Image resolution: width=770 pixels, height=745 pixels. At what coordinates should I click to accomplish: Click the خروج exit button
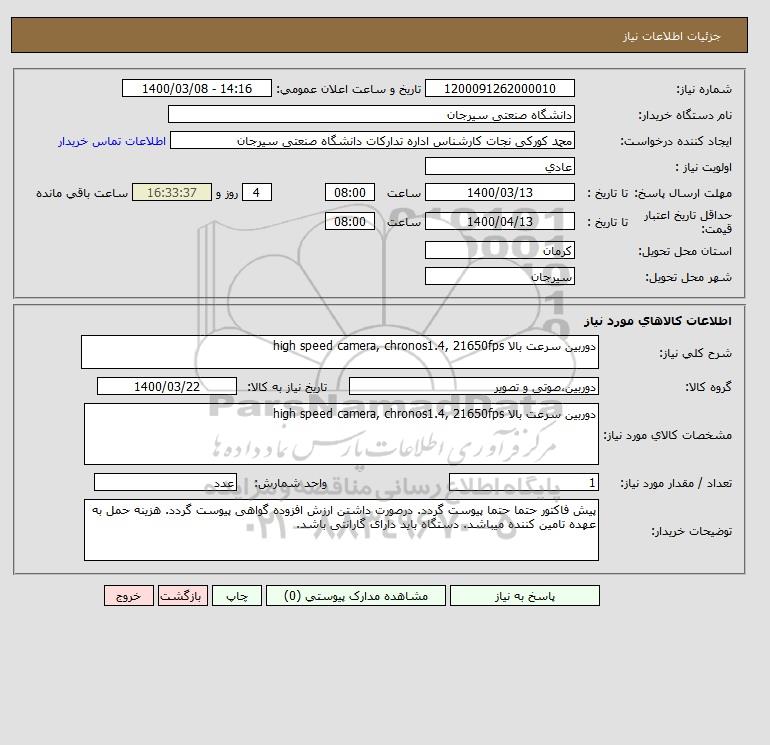coord(129,596)
